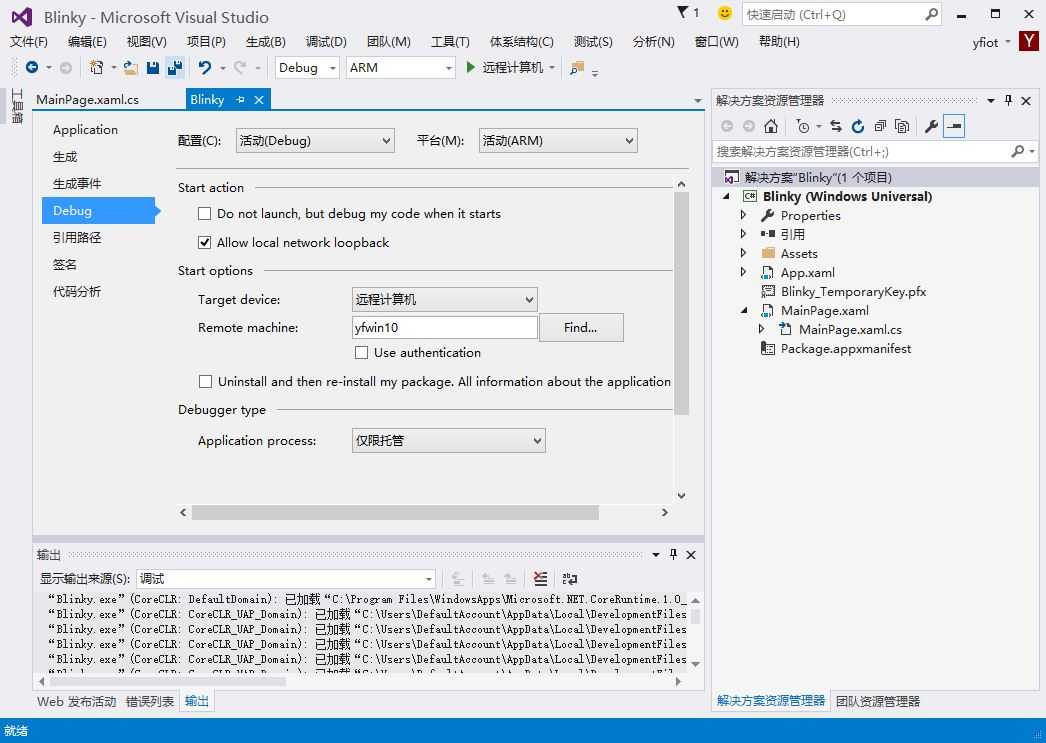The width and height of the screenshot is (1046, 743).
Task: Click the Home icon in Solution Explorer
Action: pos(770,126)
